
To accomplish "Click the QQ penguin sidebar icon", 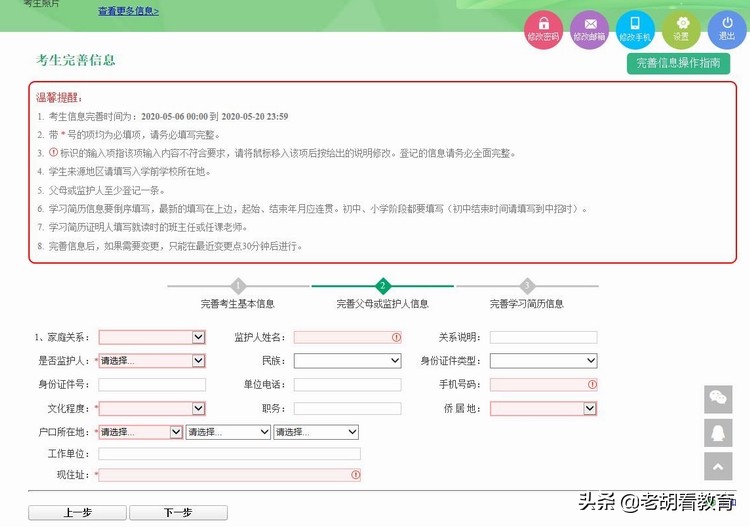I will click(x=718, y=433).
